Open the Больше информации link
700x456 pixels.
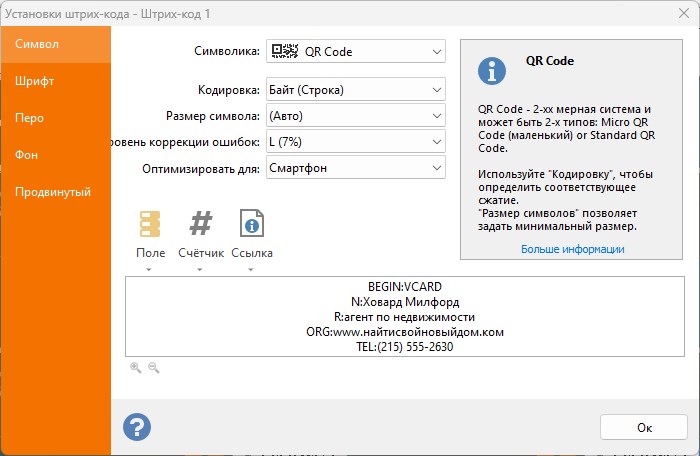572,249
